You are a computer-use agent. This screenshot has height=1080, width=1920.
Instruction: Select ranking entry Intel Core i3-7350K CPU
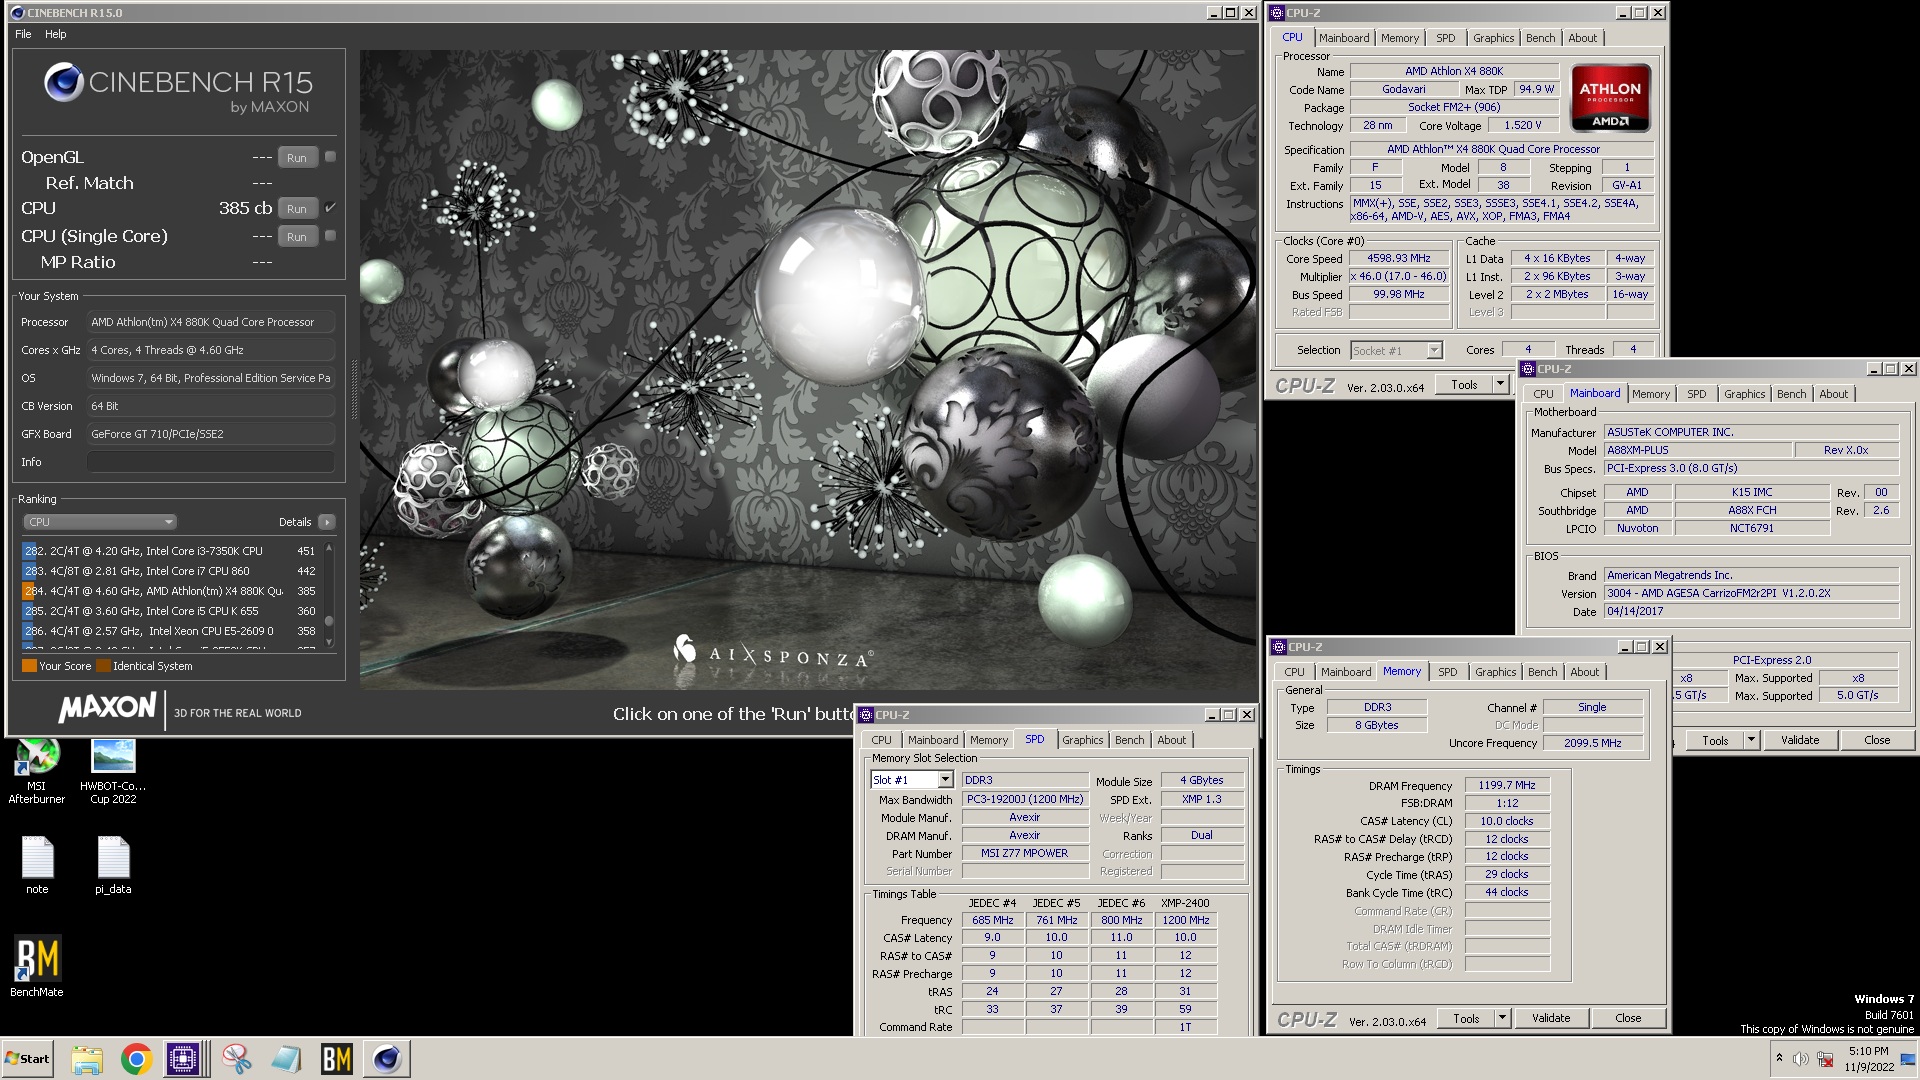[169, 551]
